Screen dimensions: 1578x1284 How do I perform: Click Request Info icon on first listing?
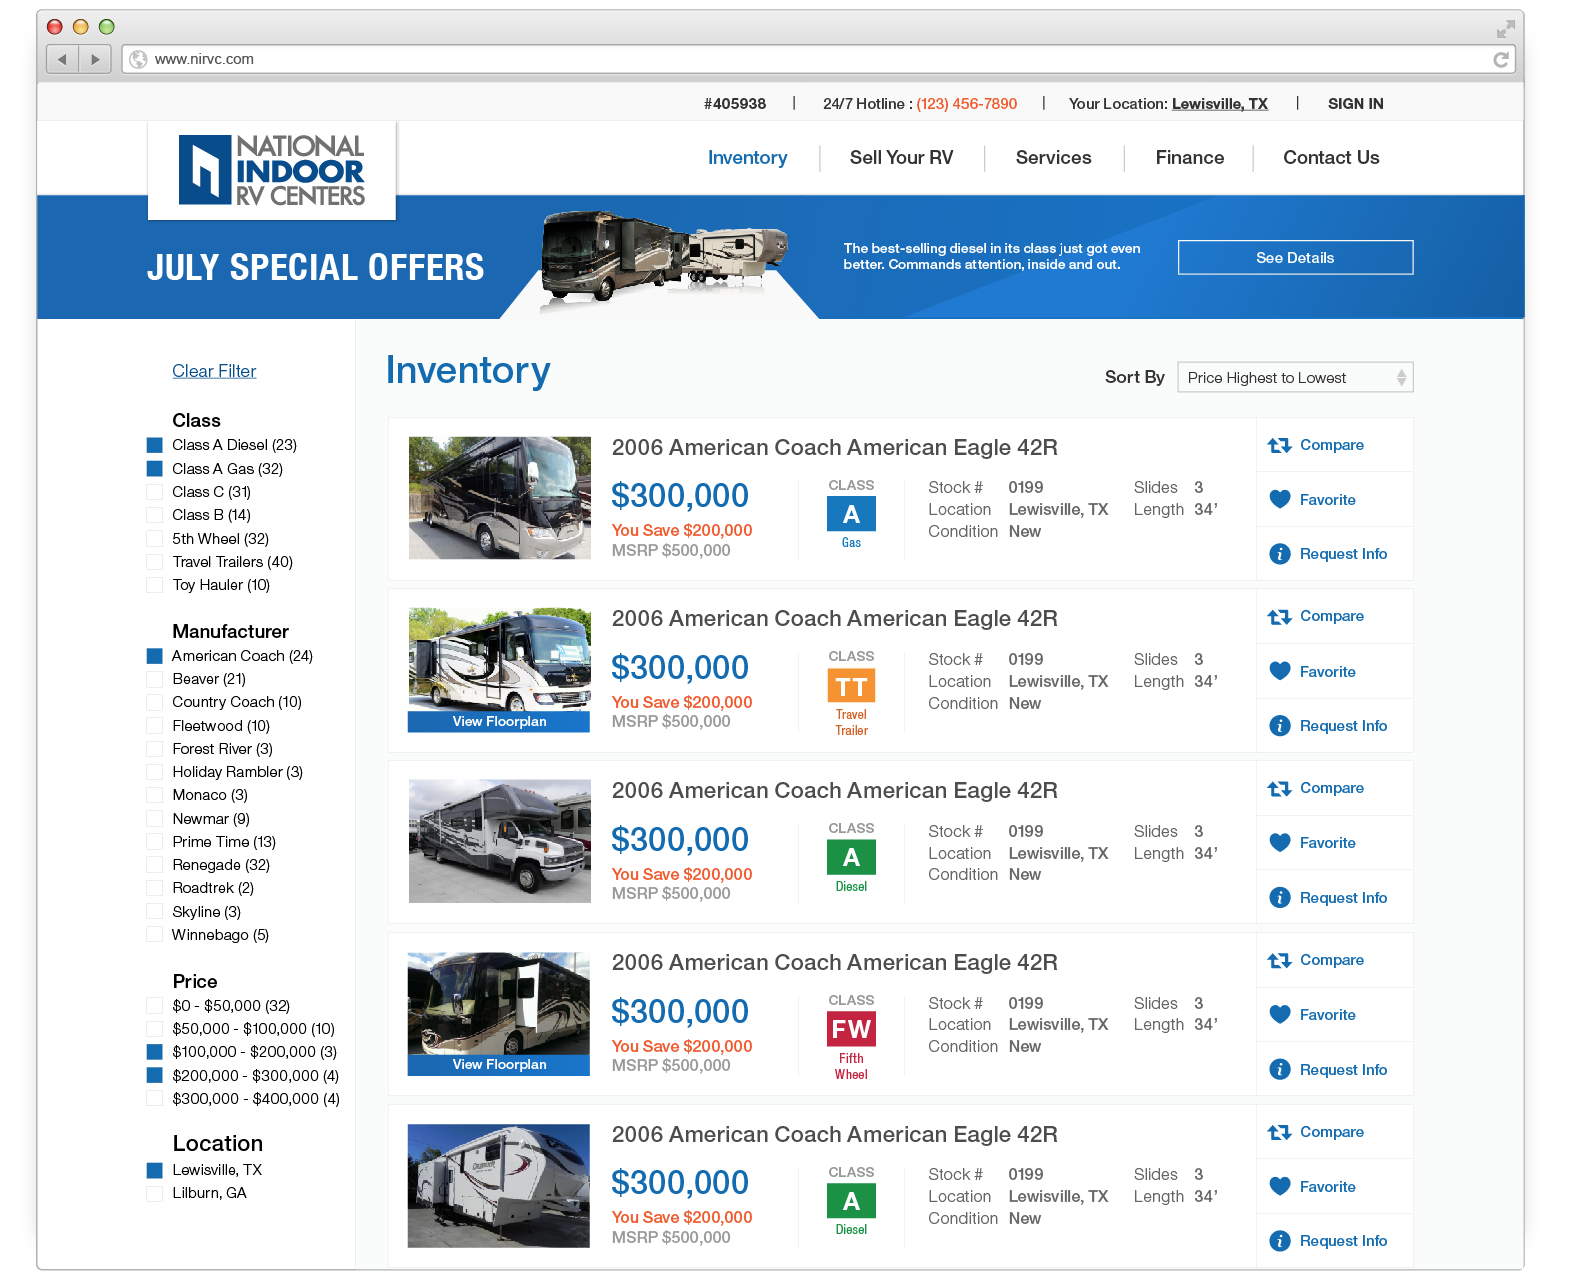1280,554
